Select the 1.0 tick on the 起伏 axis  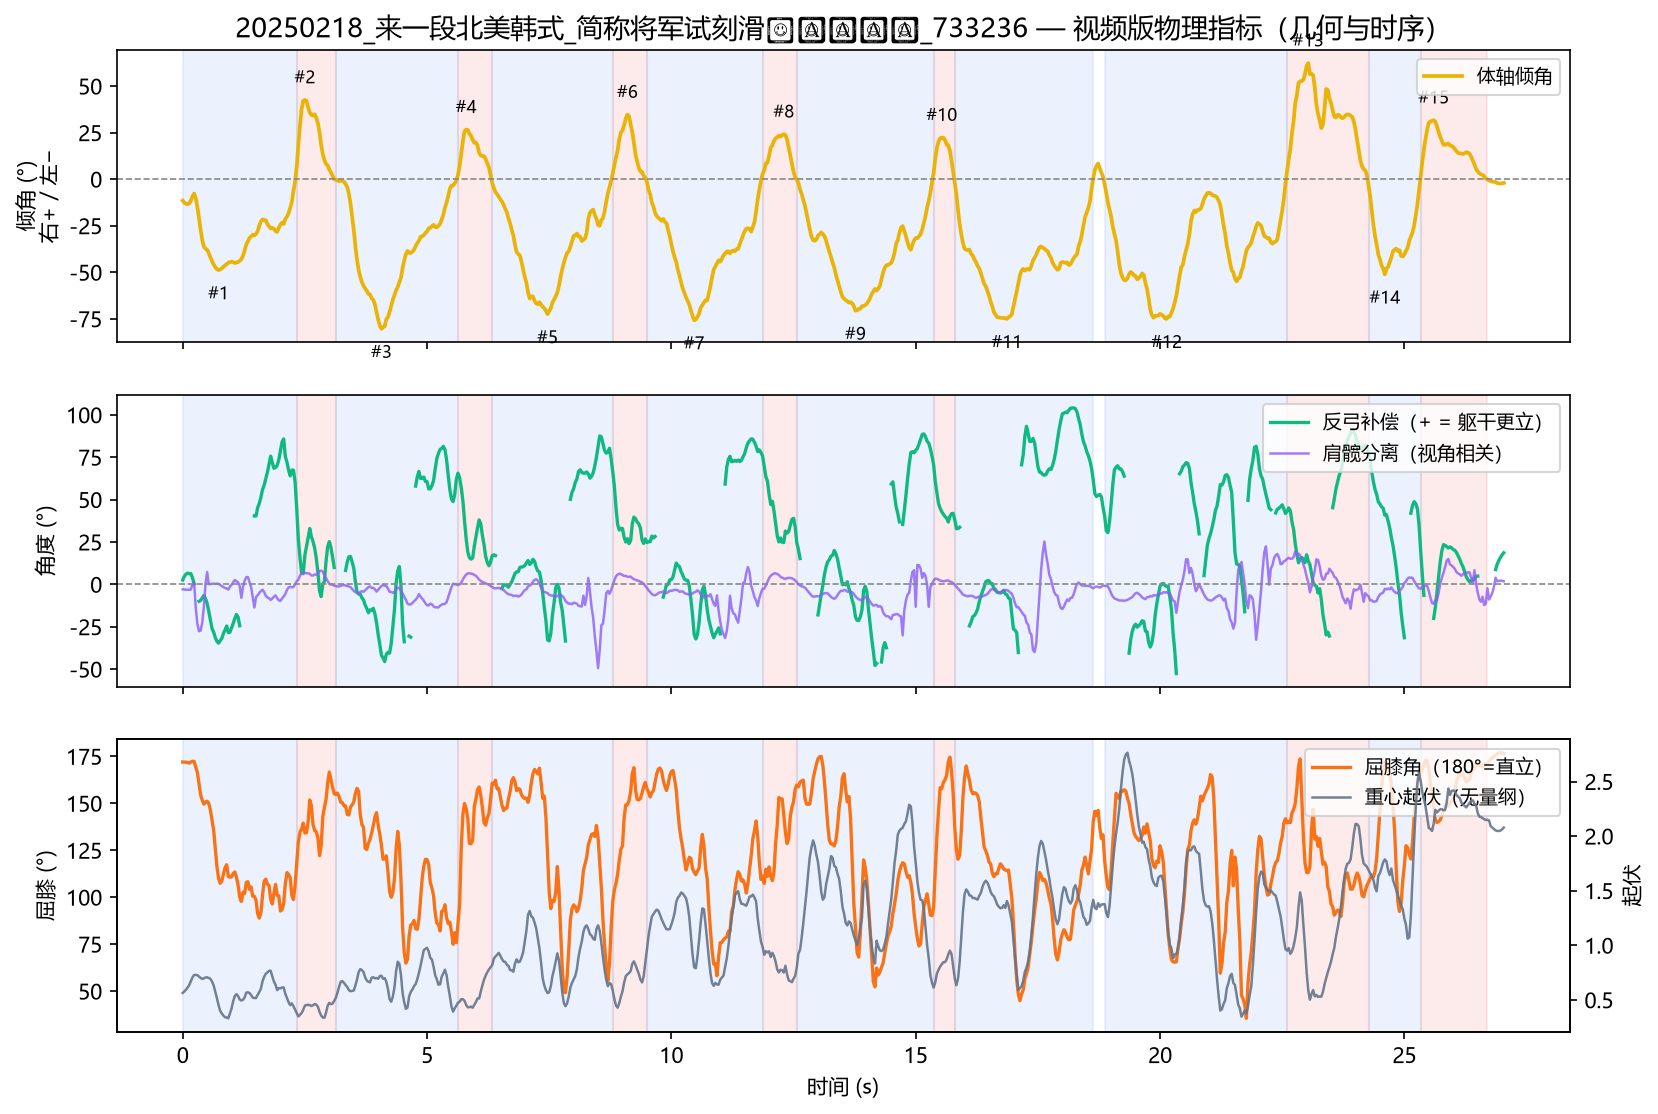click(1599, 946)
